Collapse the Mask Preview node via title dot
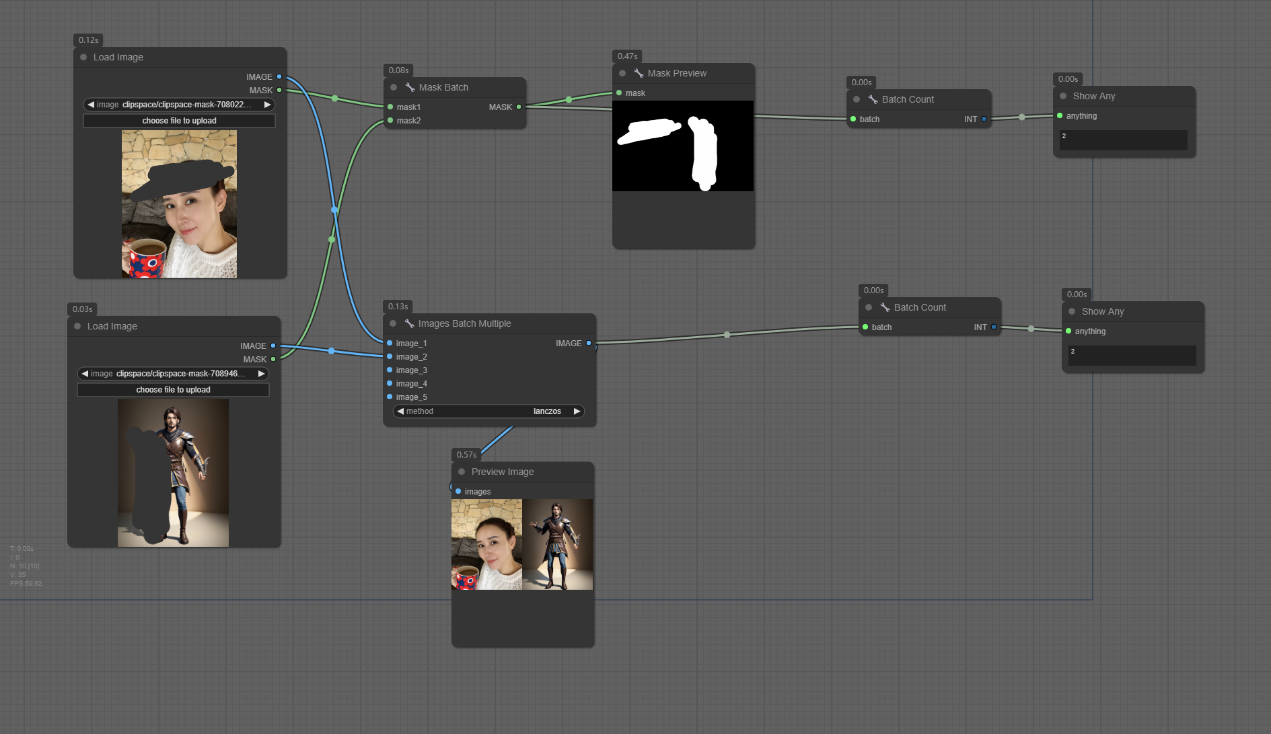Viewport: 1271px width, 734px height. point(622,74)
